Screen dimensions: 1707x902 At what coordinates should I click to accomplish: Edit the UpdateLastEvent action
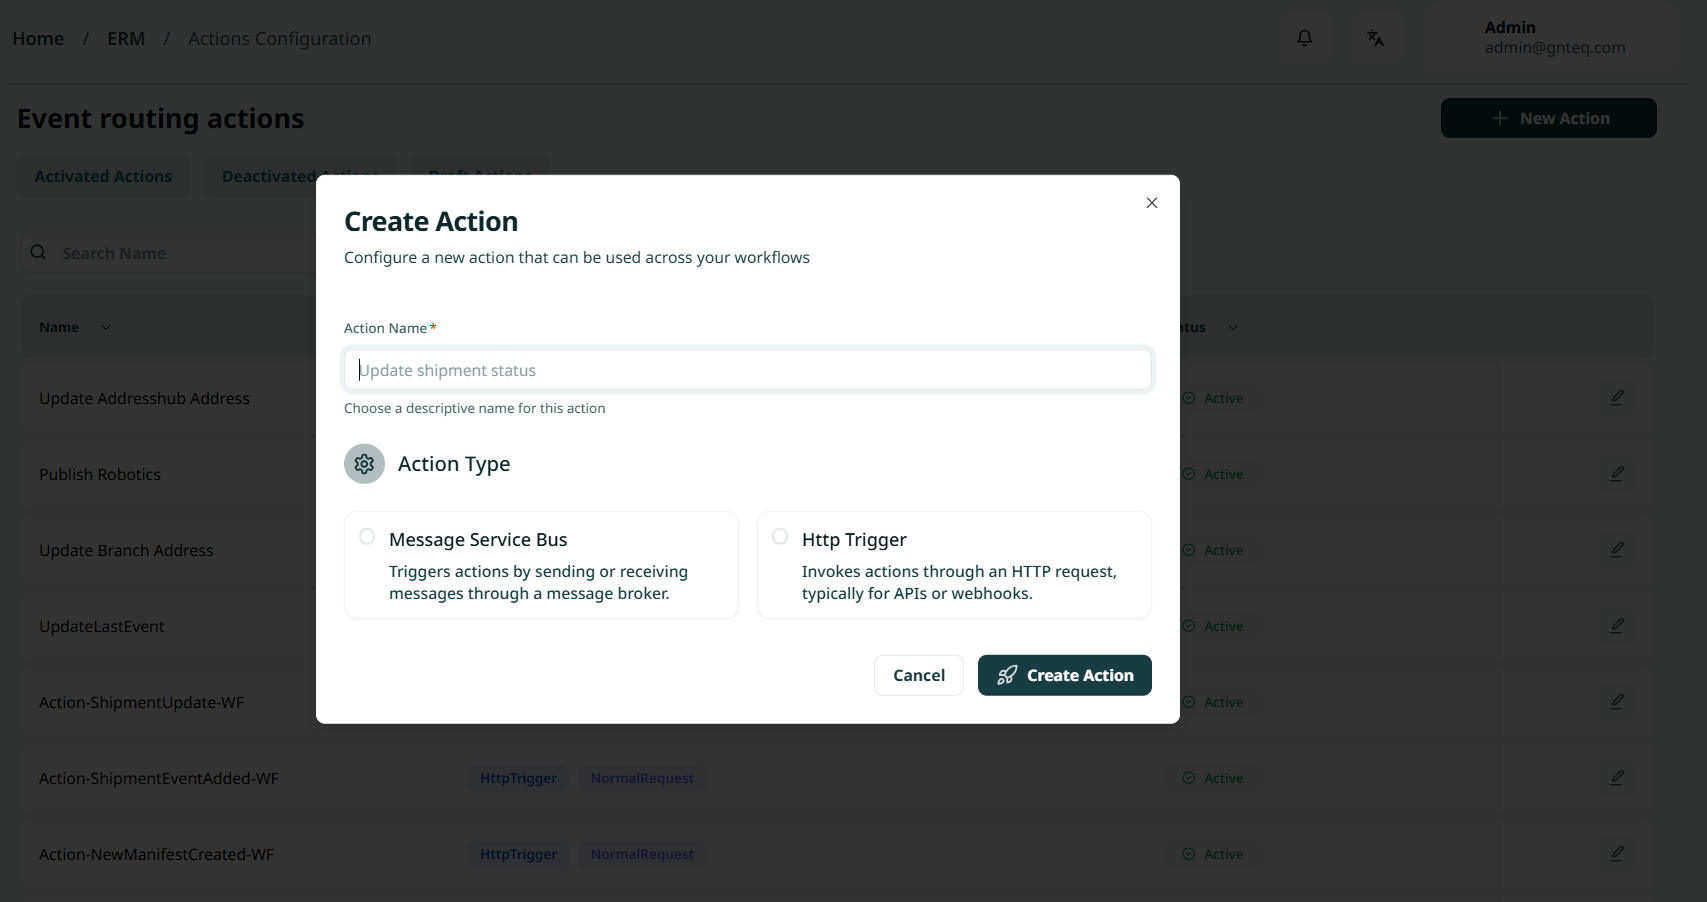1617,626
